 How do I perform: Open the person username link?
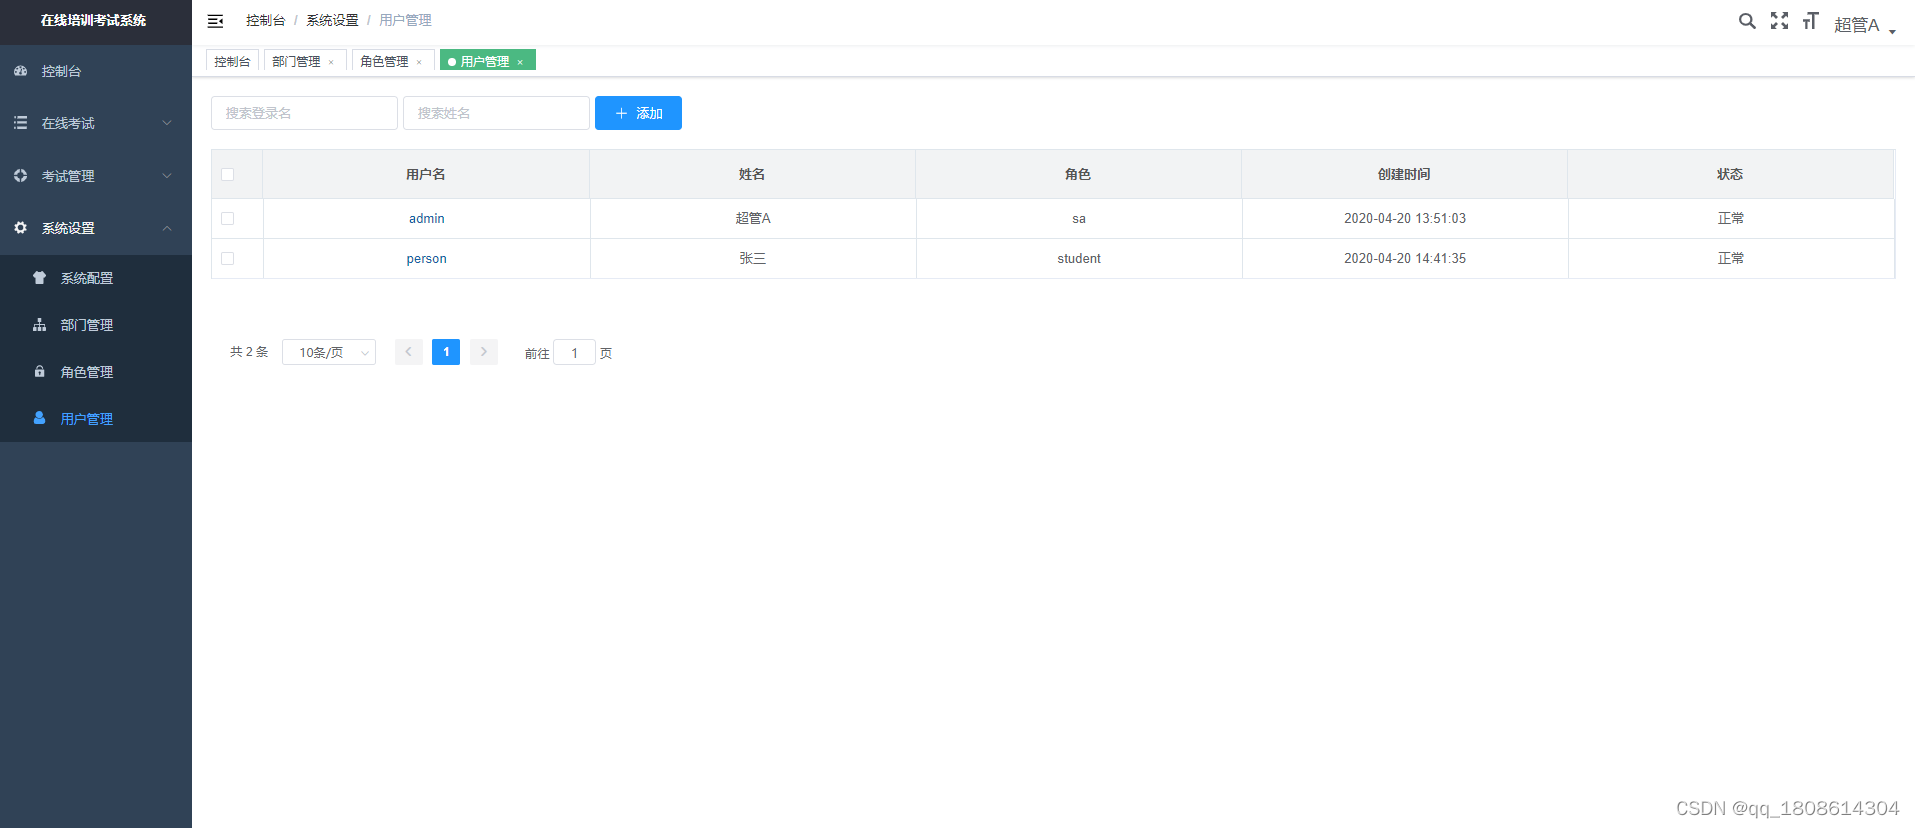pos(427,258)
